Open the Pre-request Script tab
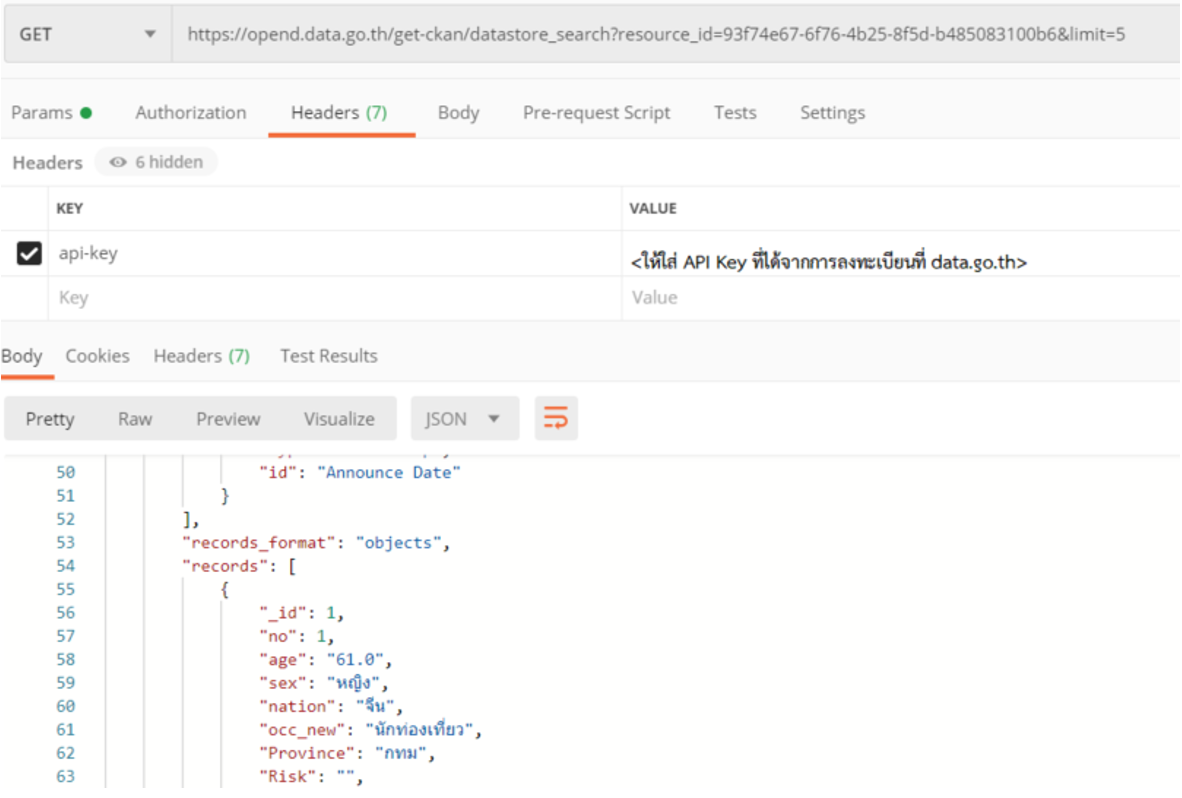 pos(596,112)
